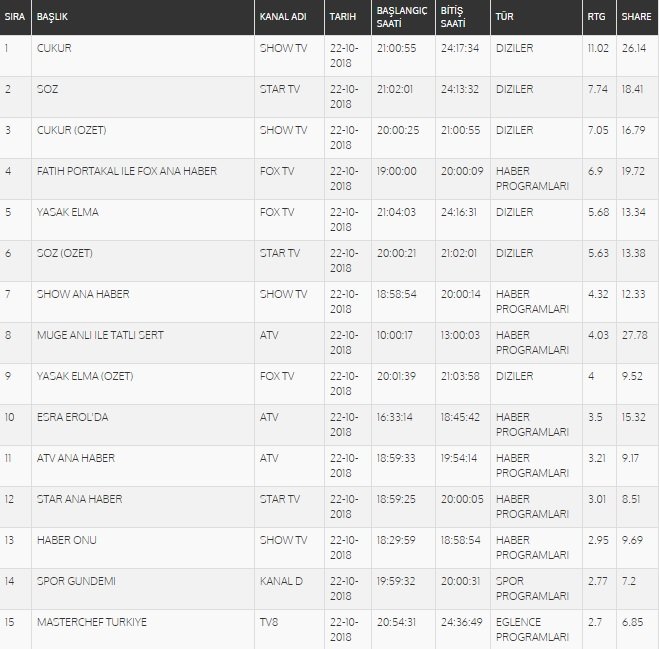The height and width of the screenshot is (649, 659).
Task: Select the FATIH PORTAKAL ILE FOX ANA HABER title
Action: (126, 171)
